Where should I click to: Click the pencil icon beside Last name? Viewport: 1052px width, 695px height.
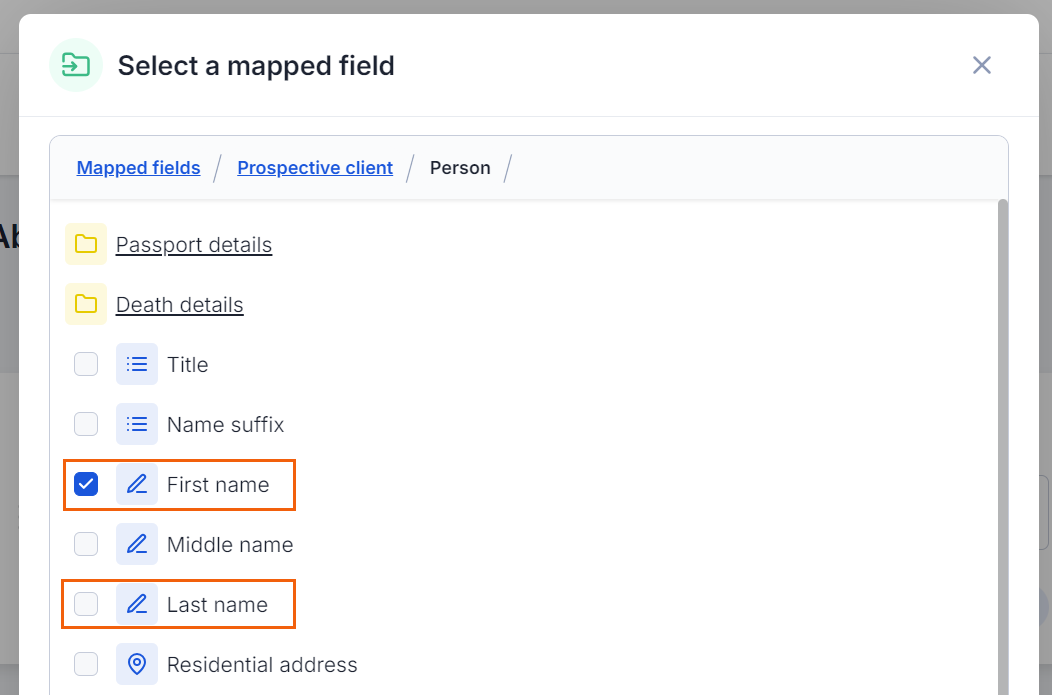[x=137, y=604]
